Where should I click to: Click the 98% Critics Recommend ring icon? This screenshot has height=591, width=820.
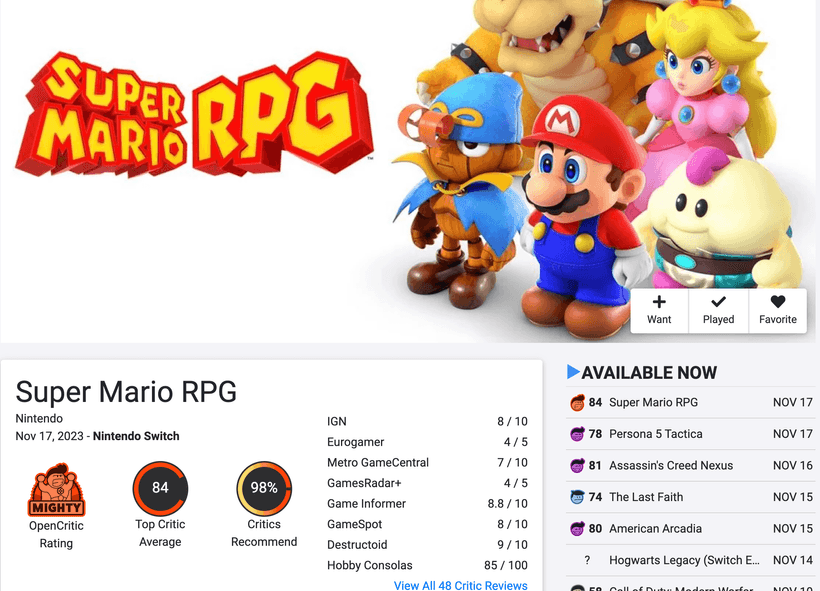click(x=263, y=490)
